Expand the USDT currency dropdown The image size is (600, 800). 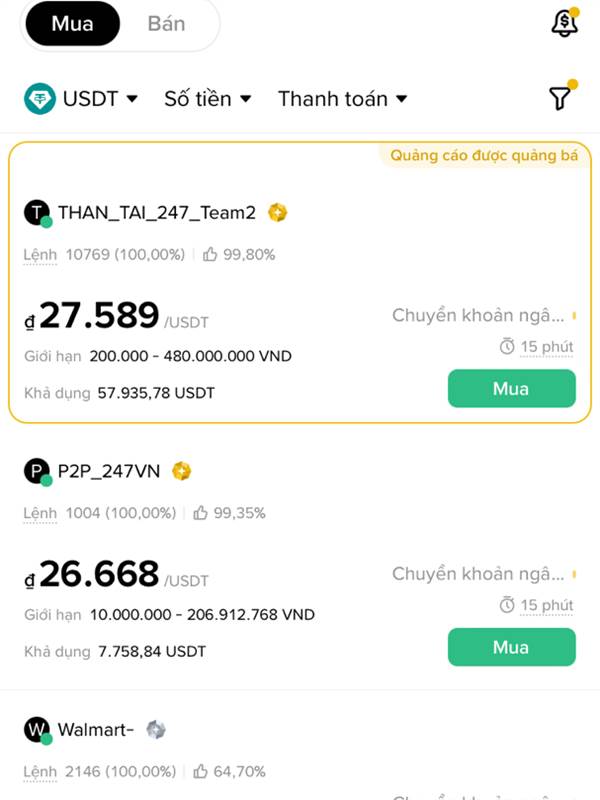coord(82,98)
